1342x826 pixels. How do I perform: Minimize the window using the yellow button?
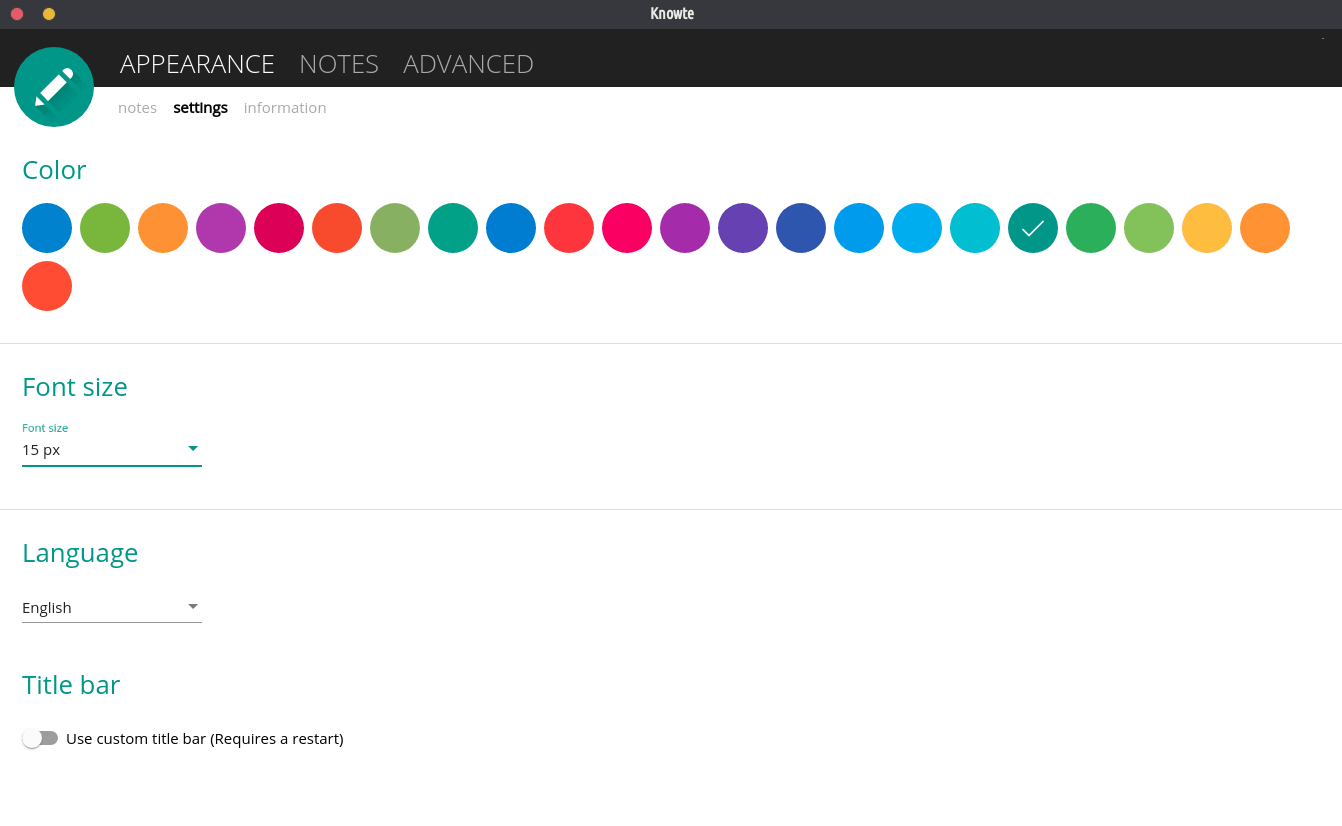pos(49,14)
